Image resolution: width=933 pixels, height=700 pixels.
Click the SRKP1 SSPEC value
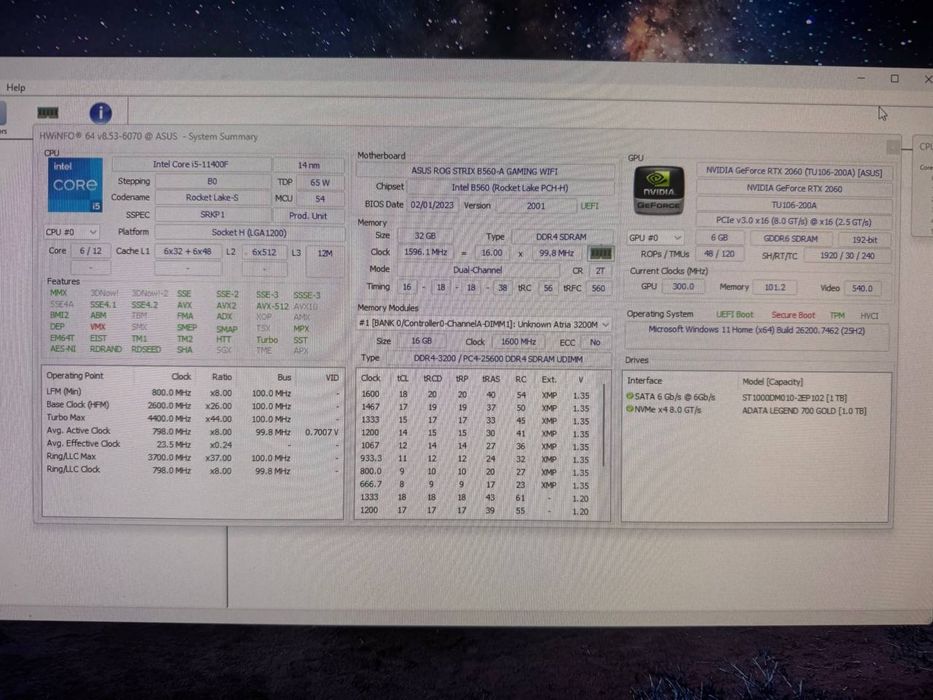[212, 214]
